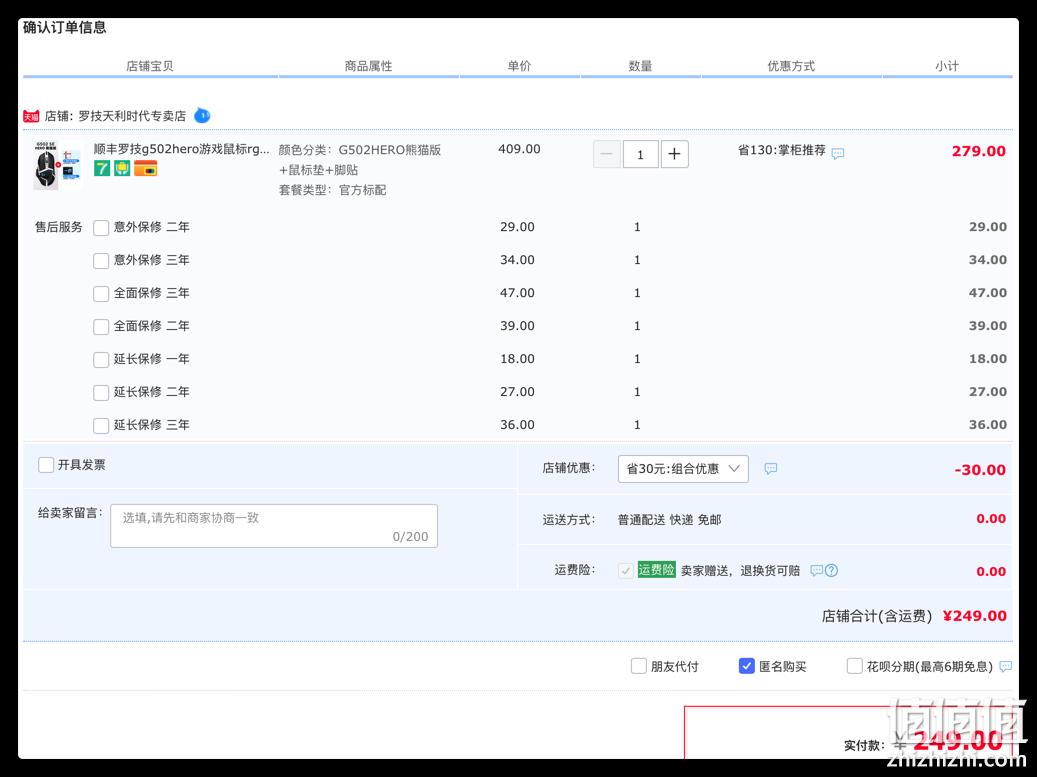Click the green 7-day return badge under the product title
This screenshot has height=777, width=1037.
[x=102, y=169]
